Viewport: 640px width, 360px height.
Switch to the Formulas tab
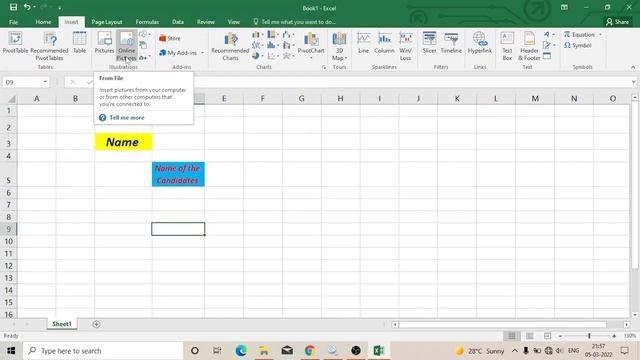(147, 22)
